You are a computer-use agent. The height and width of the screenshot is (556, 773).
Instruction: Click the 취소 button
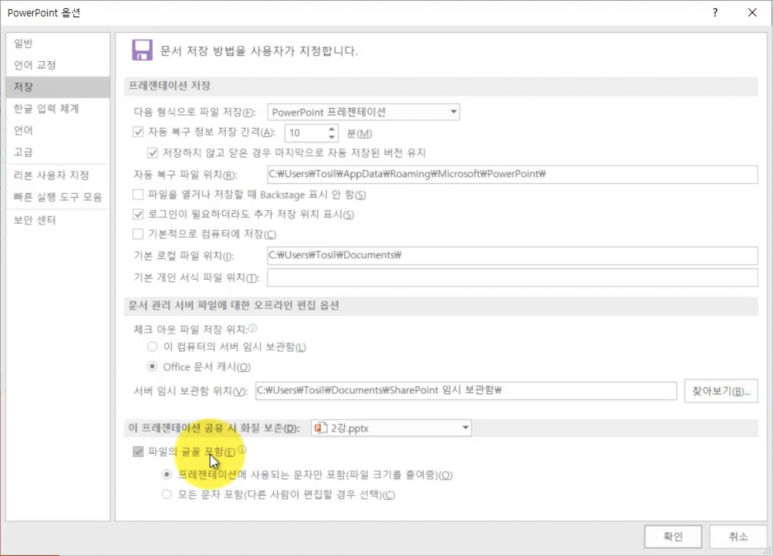(738, 536)
